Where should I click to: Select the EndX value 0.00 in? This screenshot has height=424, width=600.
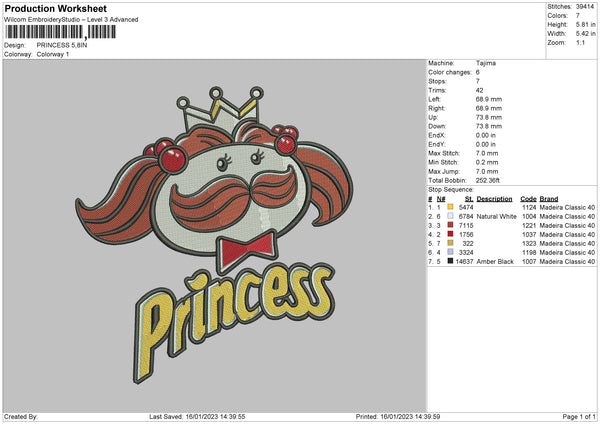tap(486, 135)
